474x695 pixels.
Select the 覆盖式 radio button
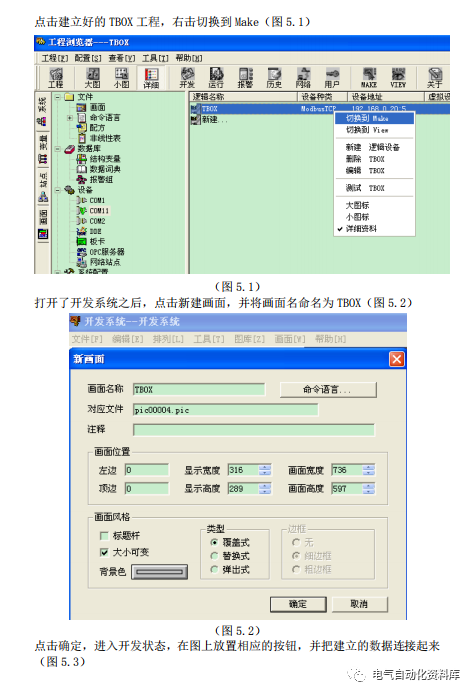[214, 543]
